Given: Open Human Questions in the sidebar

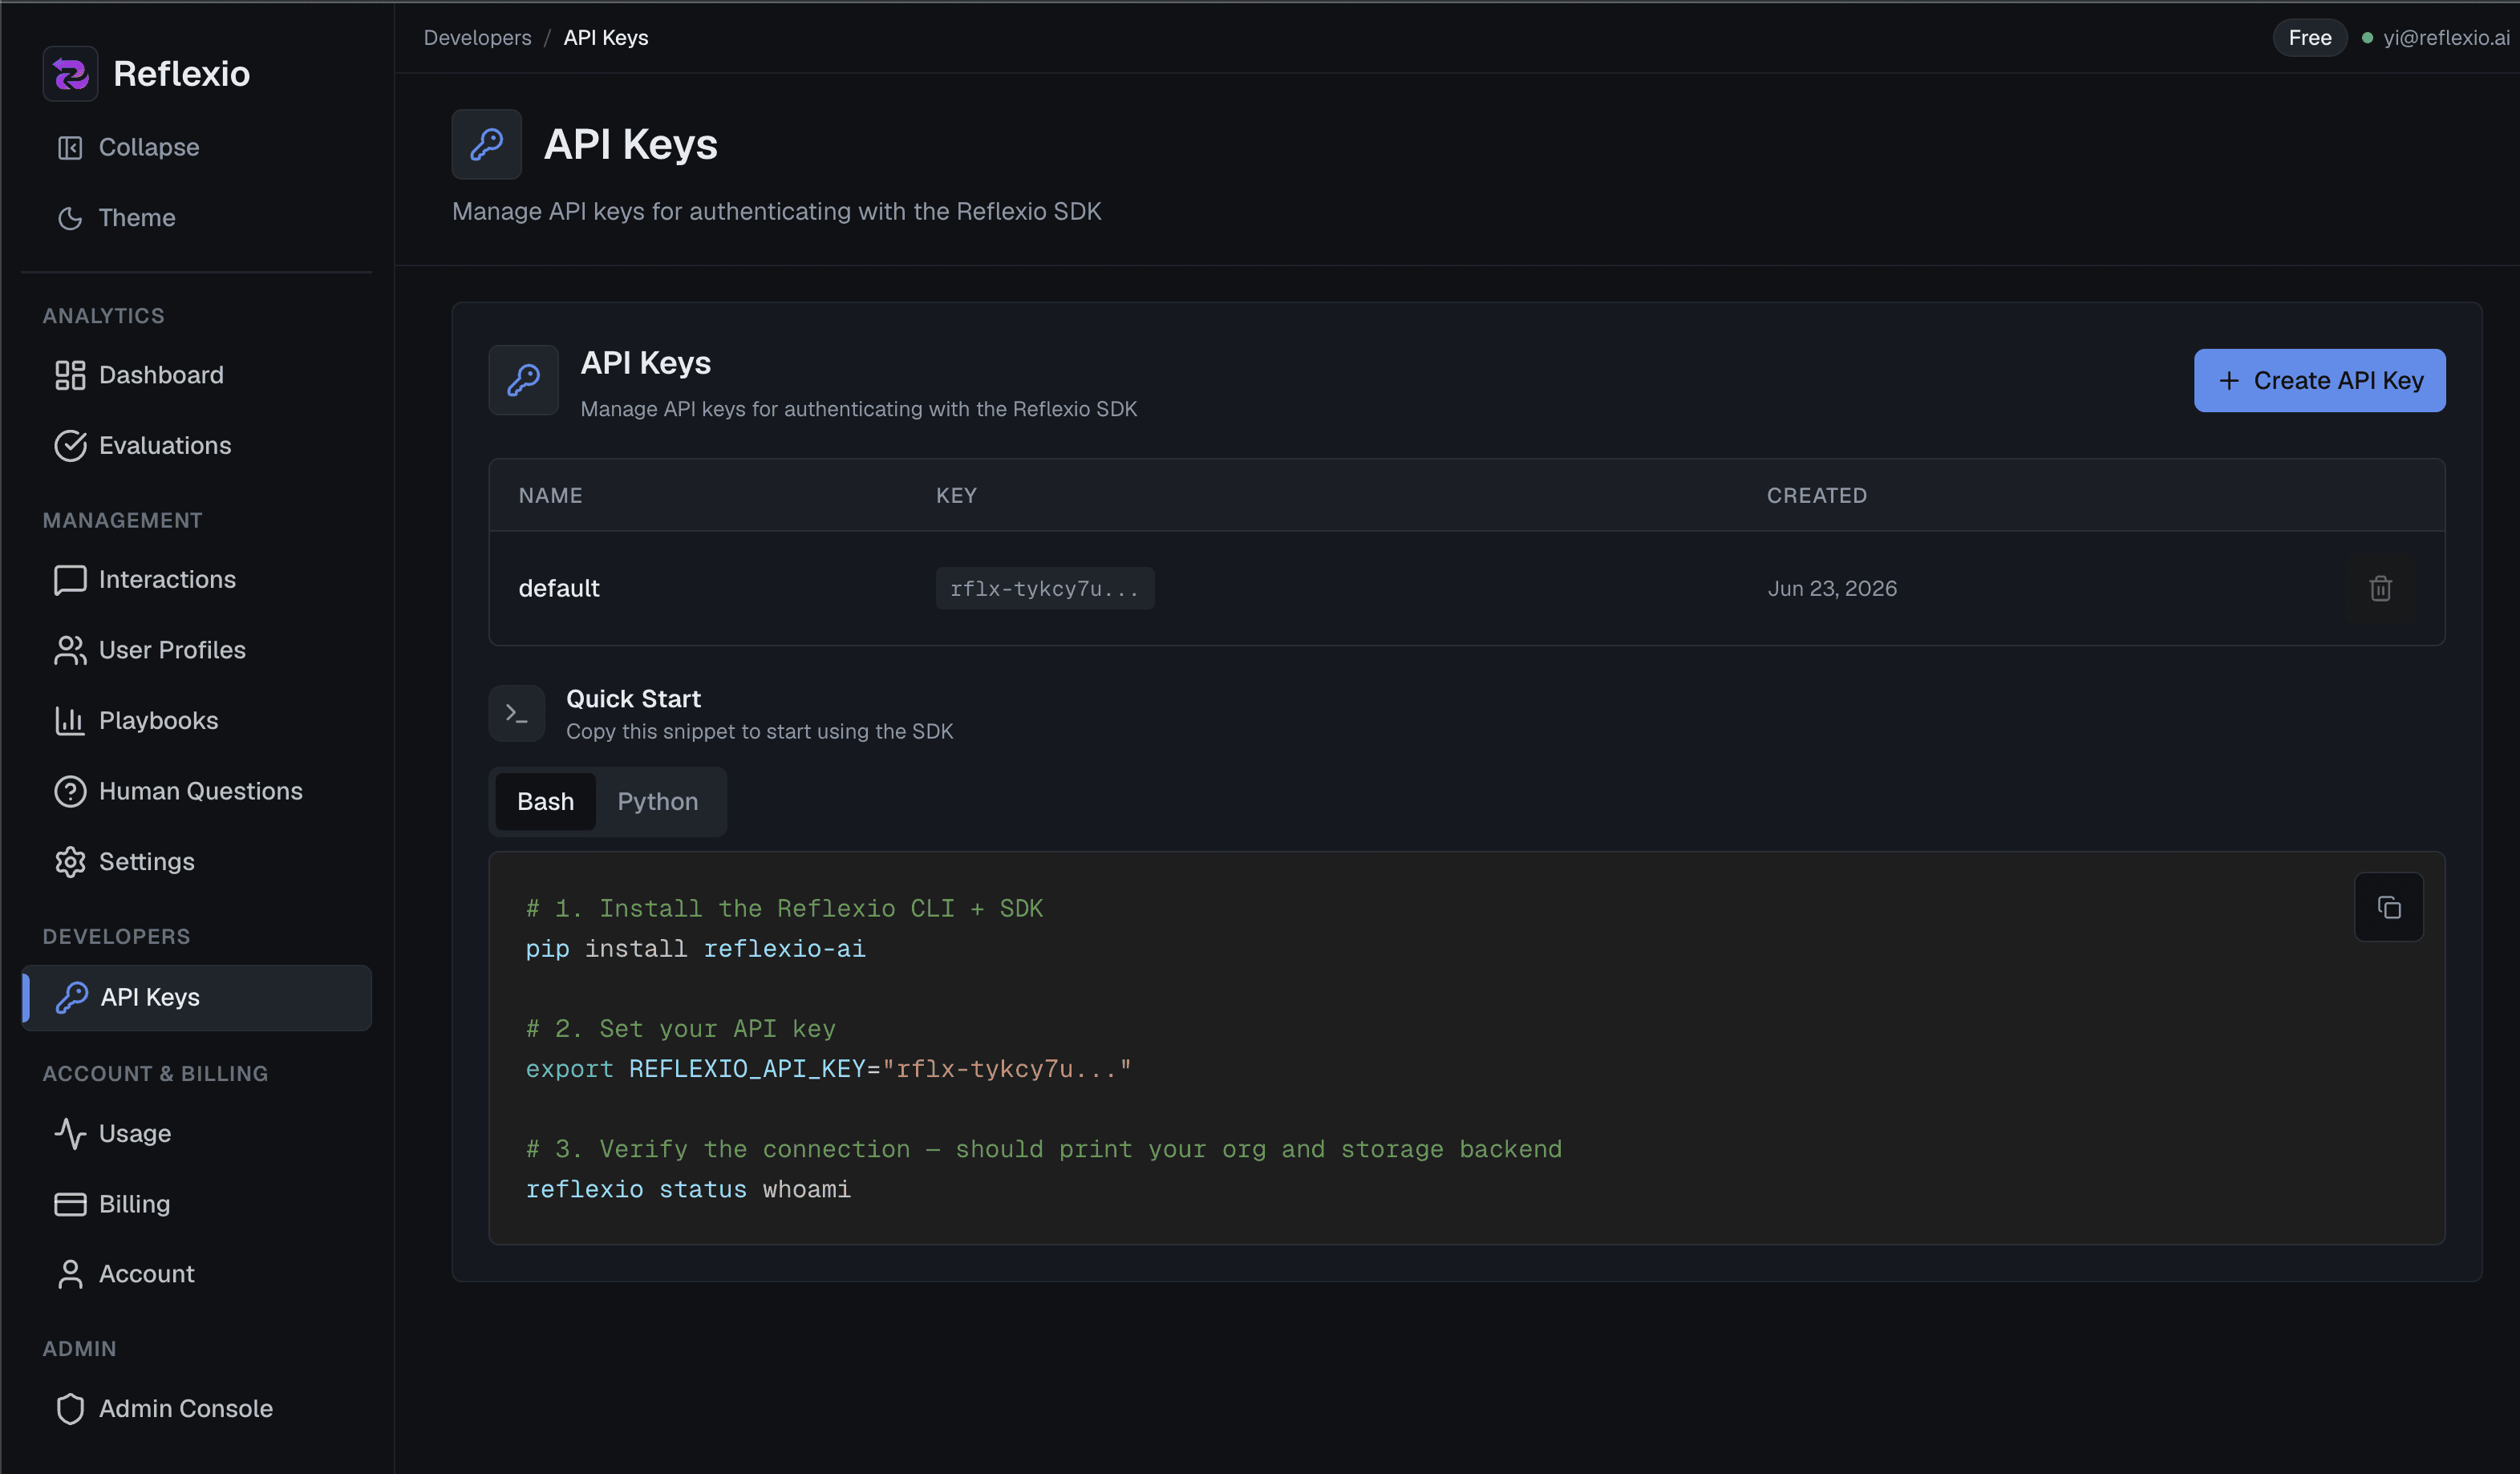Looking at the screenshot, I should [196, 791].
